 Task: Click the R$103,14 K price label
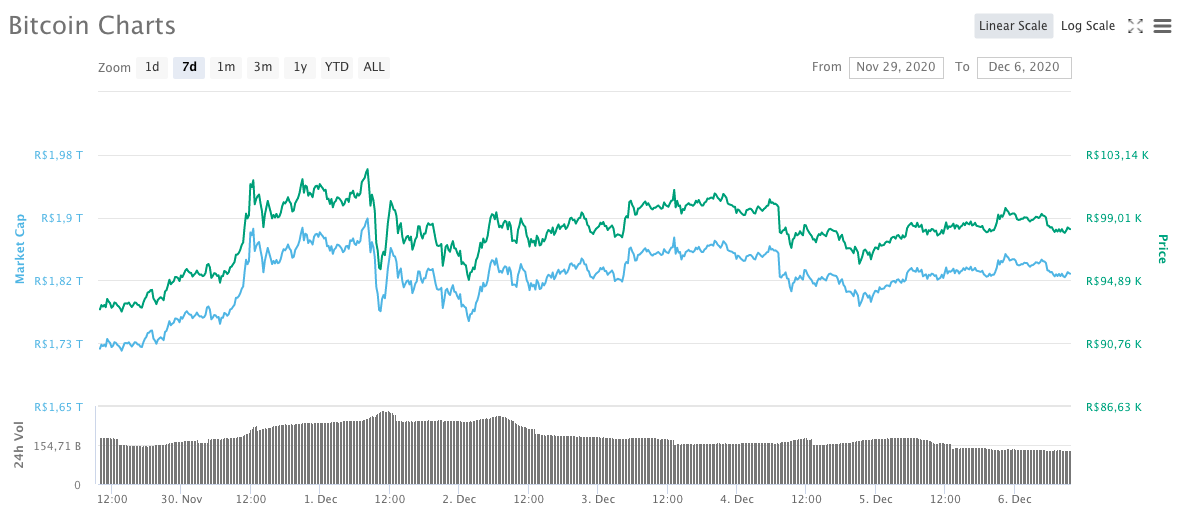1118,156
